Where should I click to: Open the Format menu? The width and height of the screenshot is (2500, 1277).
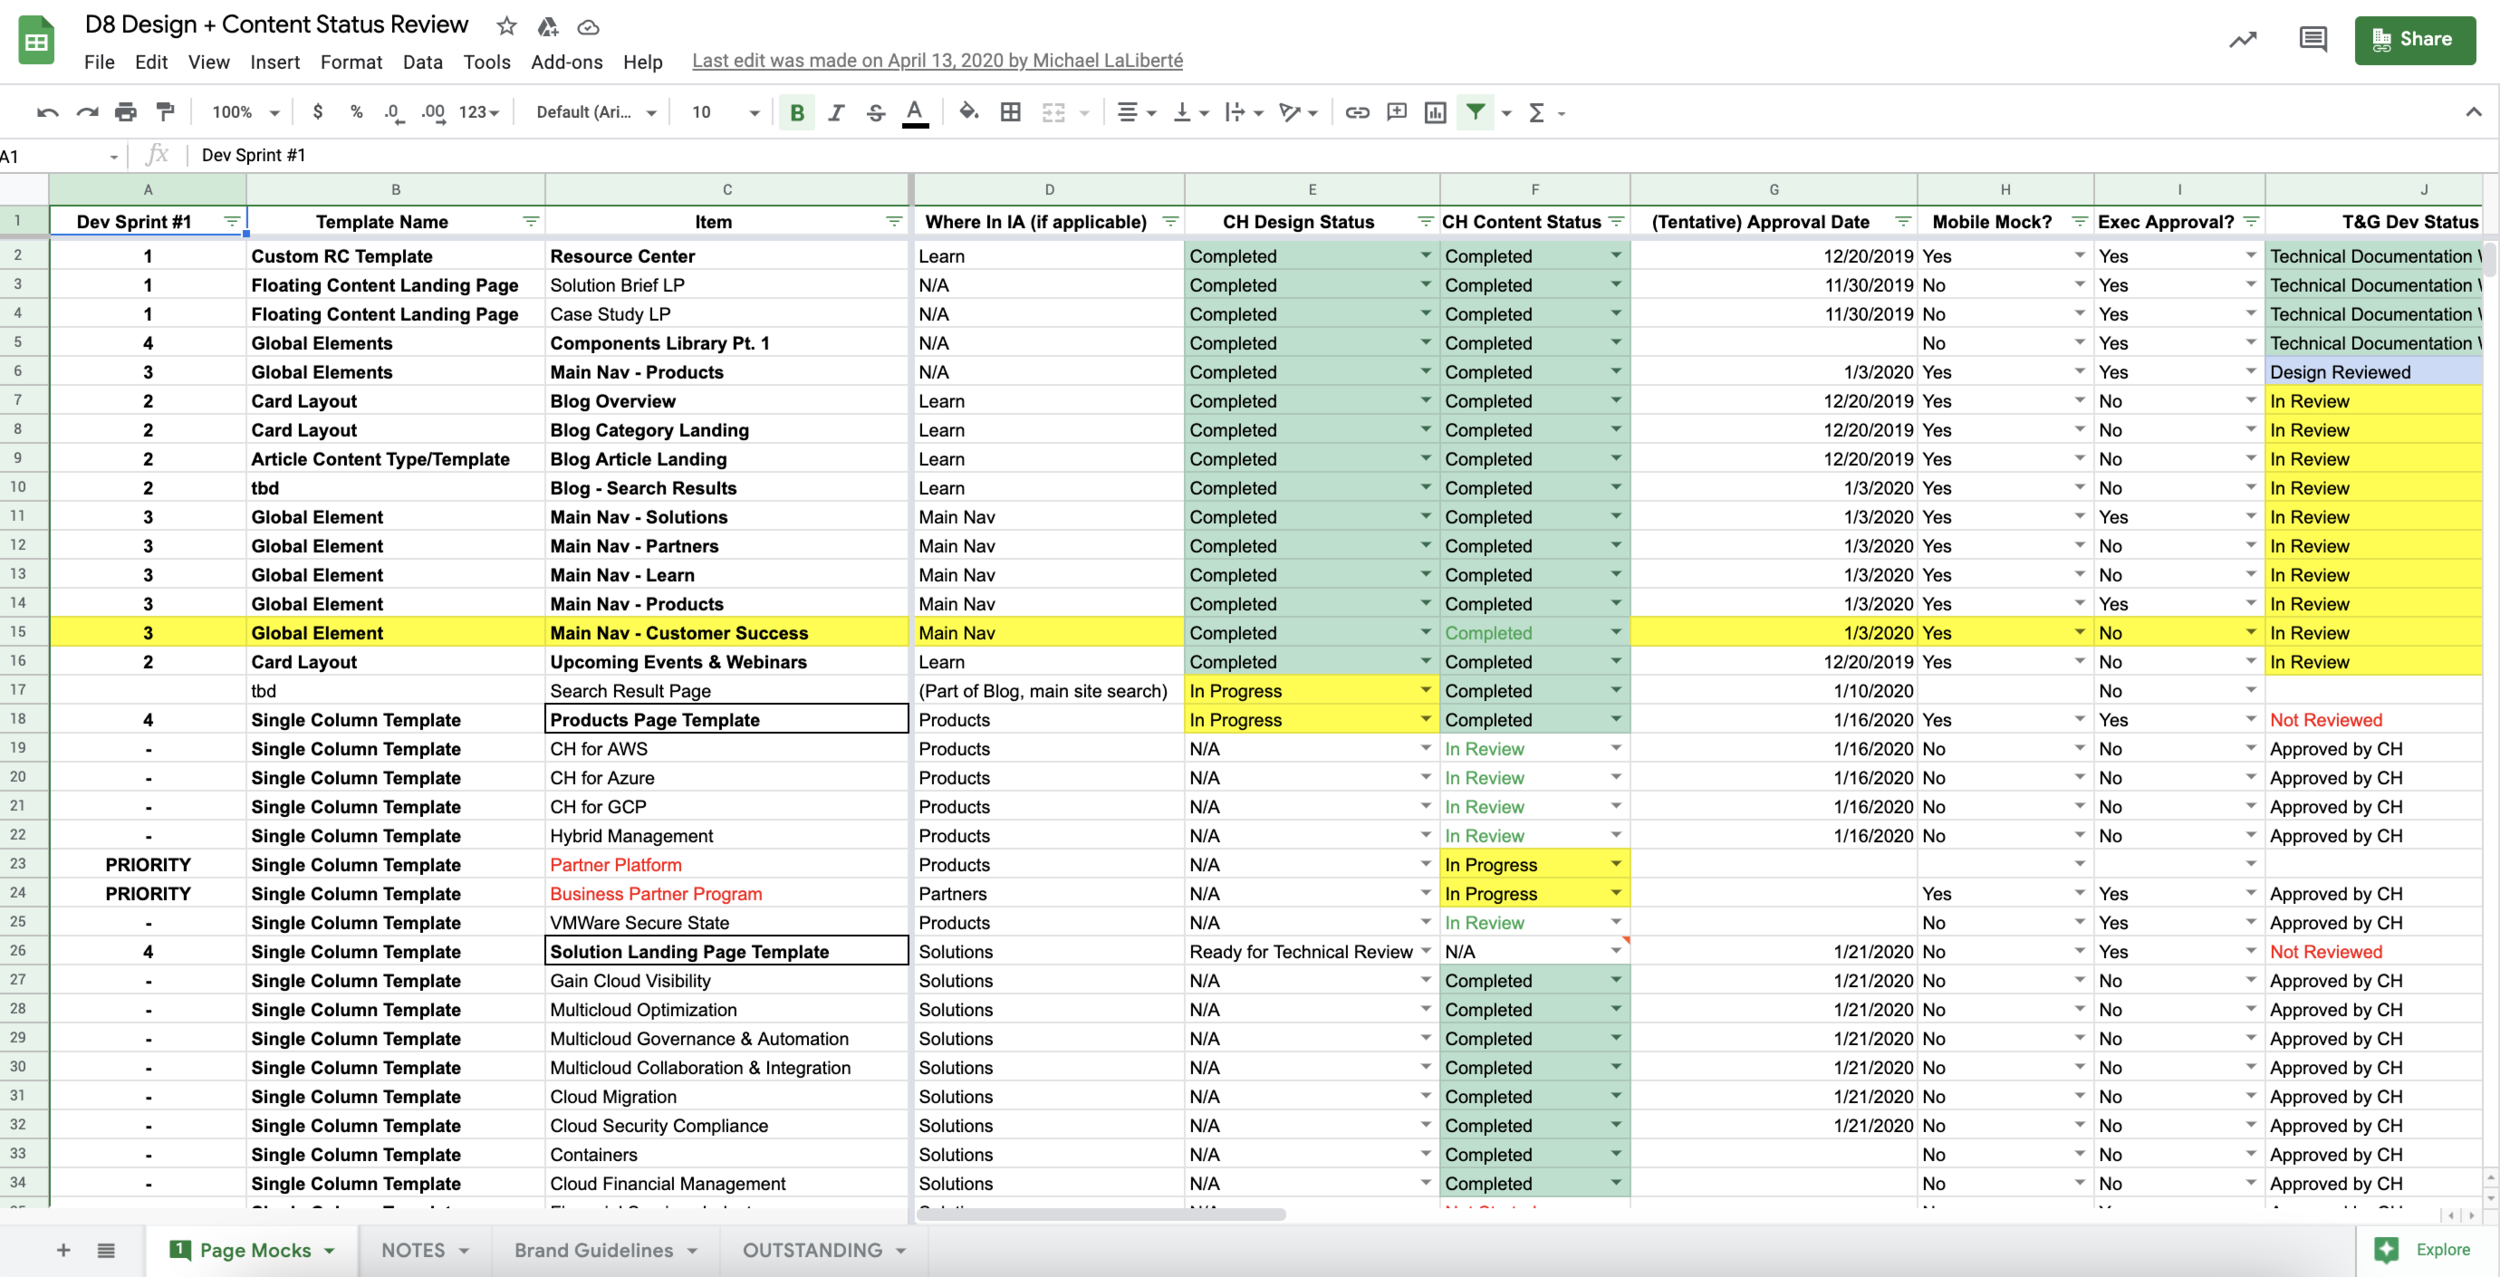(351, 61)
